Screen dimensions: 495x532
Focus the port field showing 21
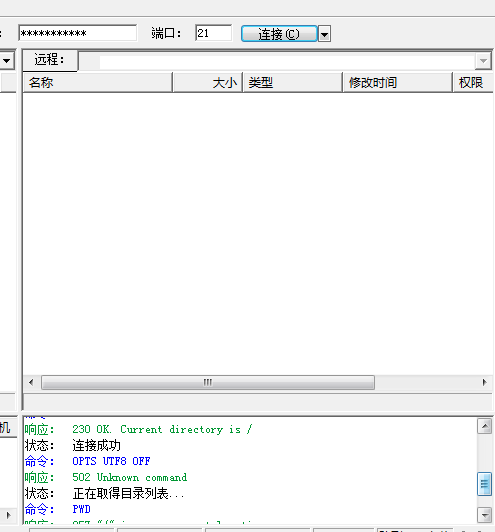pyautogui.click(x=213, y=33)
